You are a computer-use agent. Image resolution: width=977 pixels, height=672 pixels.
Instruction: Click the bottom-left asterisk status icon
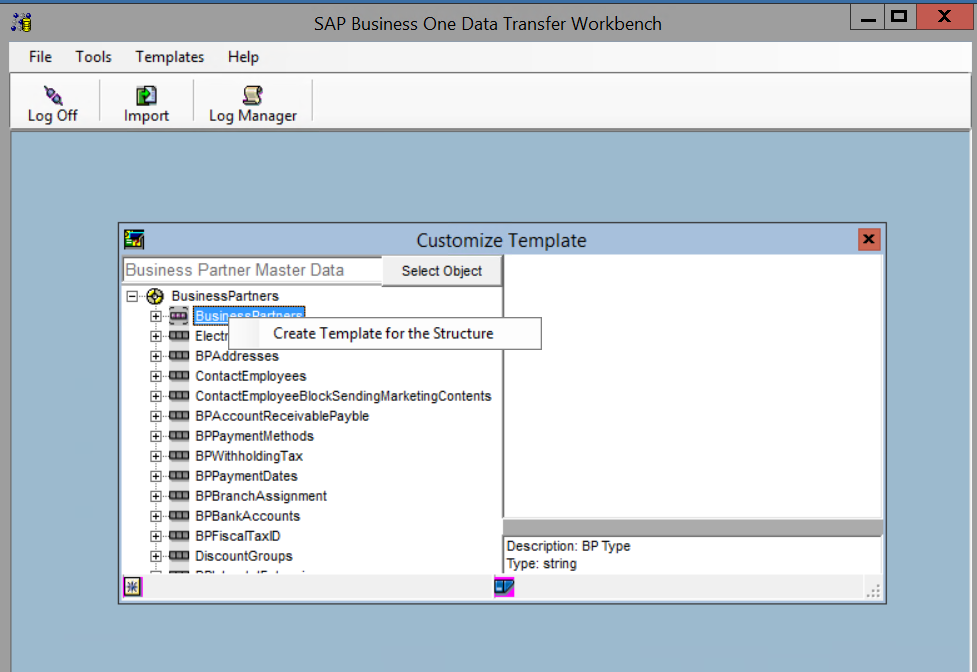pyautogui.click(x=133, y=587)
